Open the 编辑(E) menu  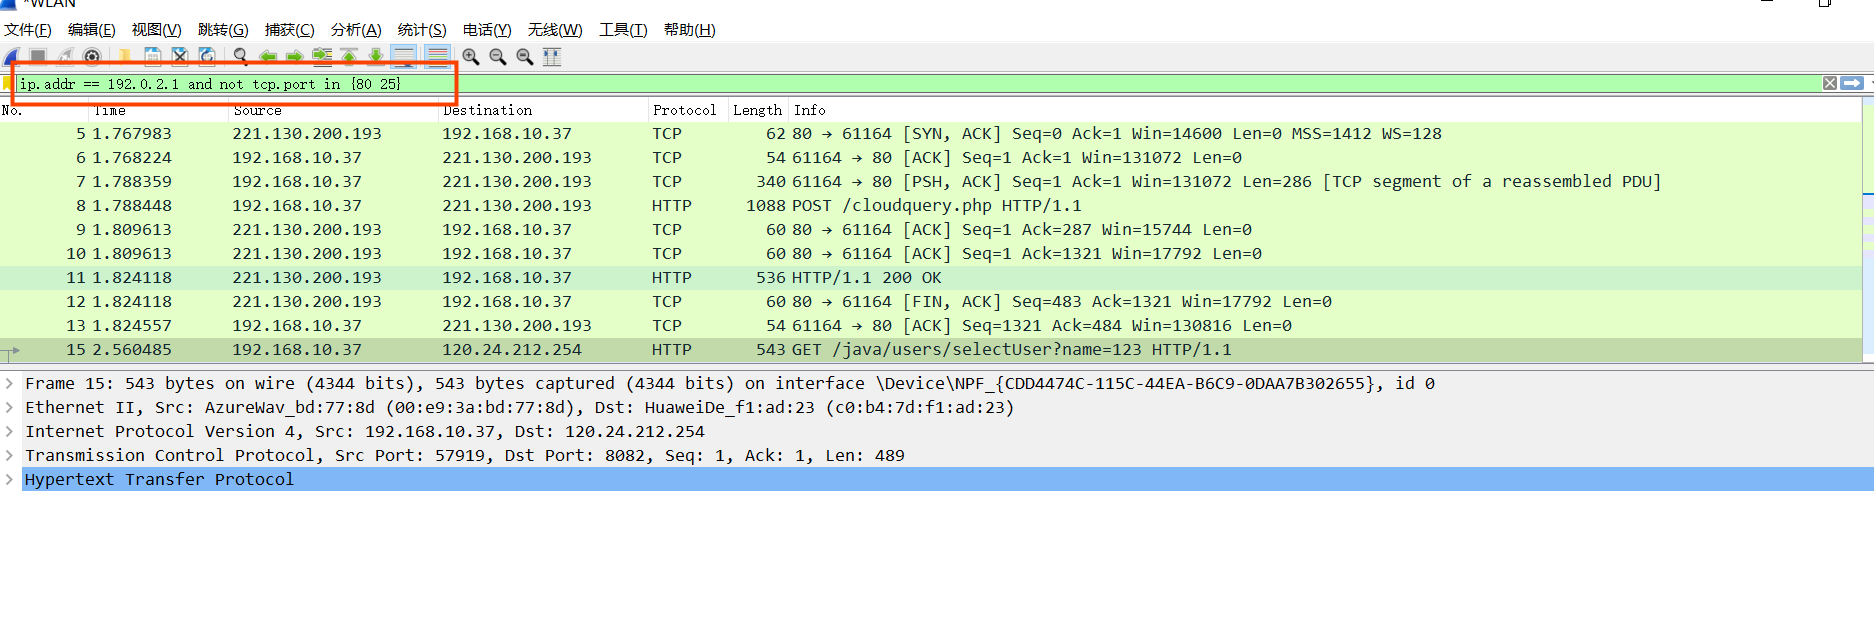91,30
